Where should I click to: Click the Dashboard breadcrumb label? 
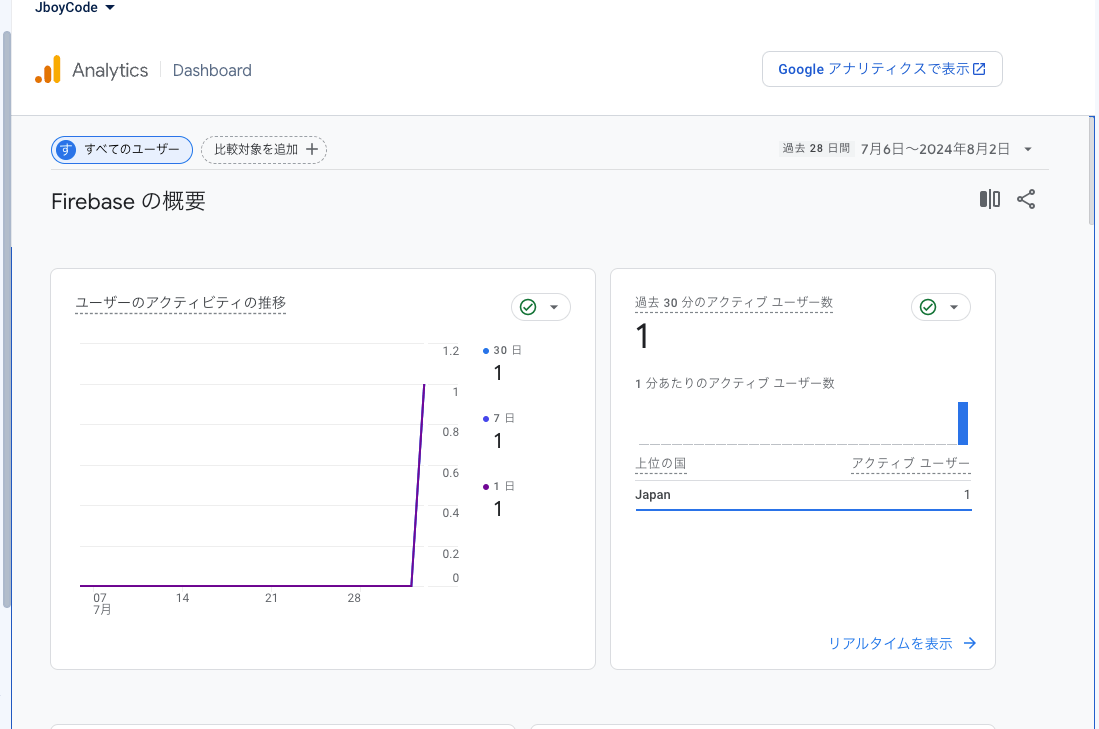tap(212, 70)
